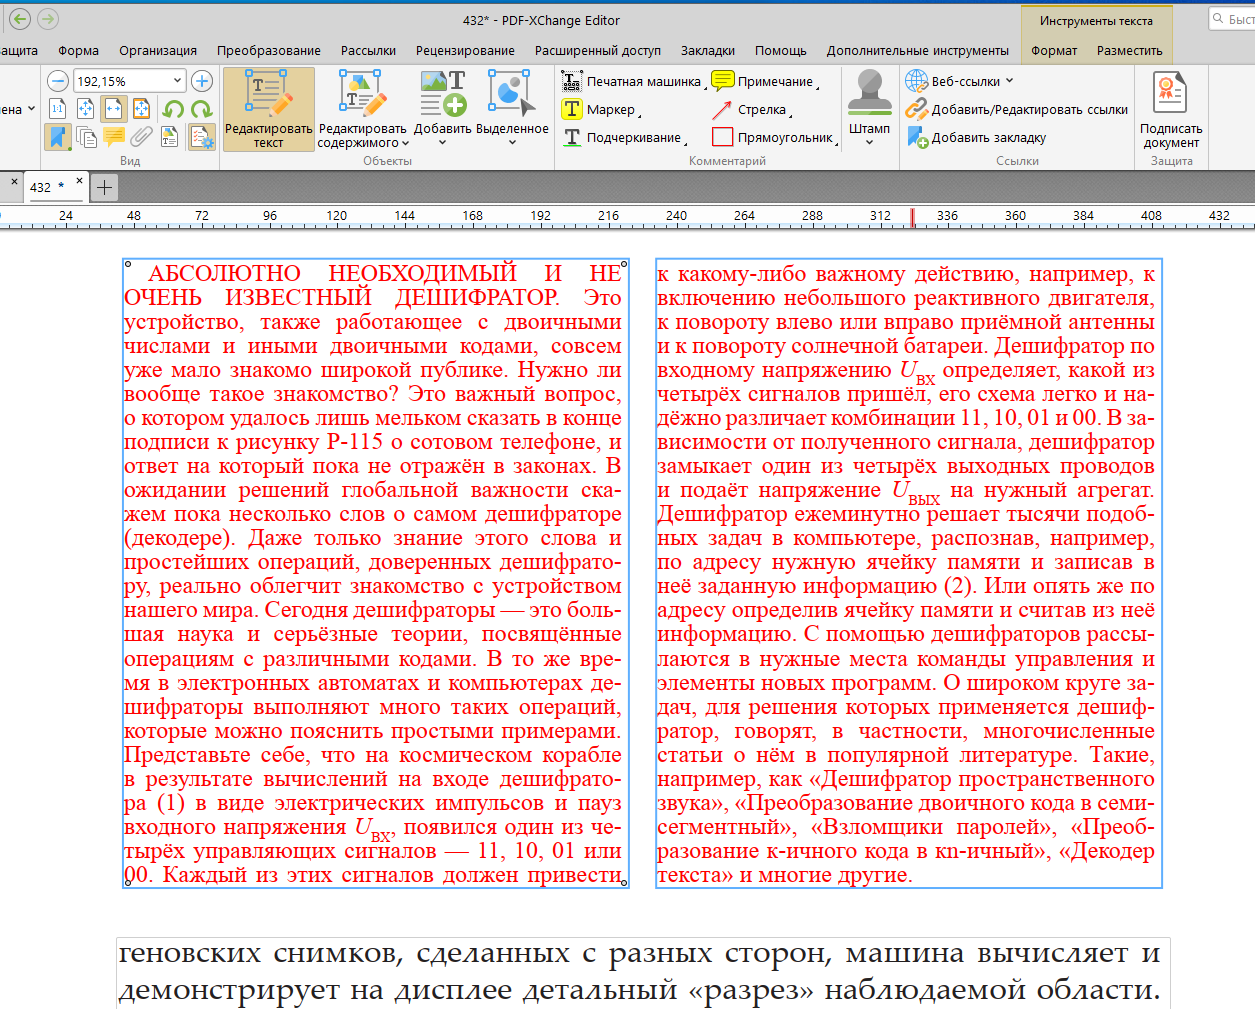Toggle the comments pane icon
The height and width of the screenshot is (1009, 1255).
(x=114, y=137)
